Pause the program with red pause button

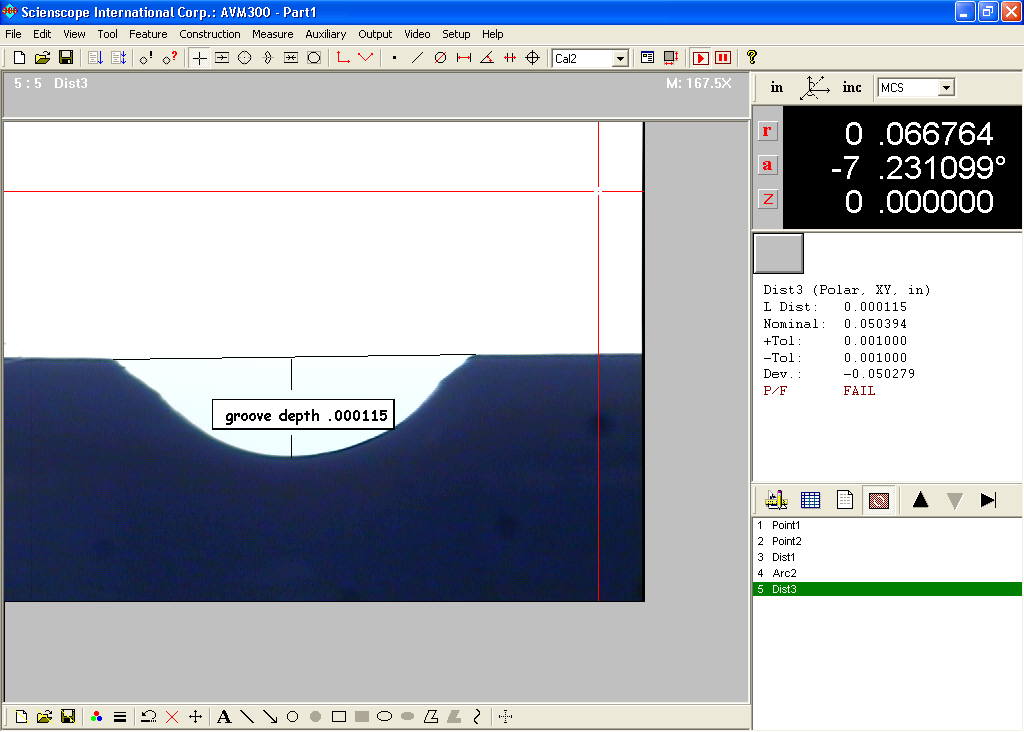pos(723,57)
